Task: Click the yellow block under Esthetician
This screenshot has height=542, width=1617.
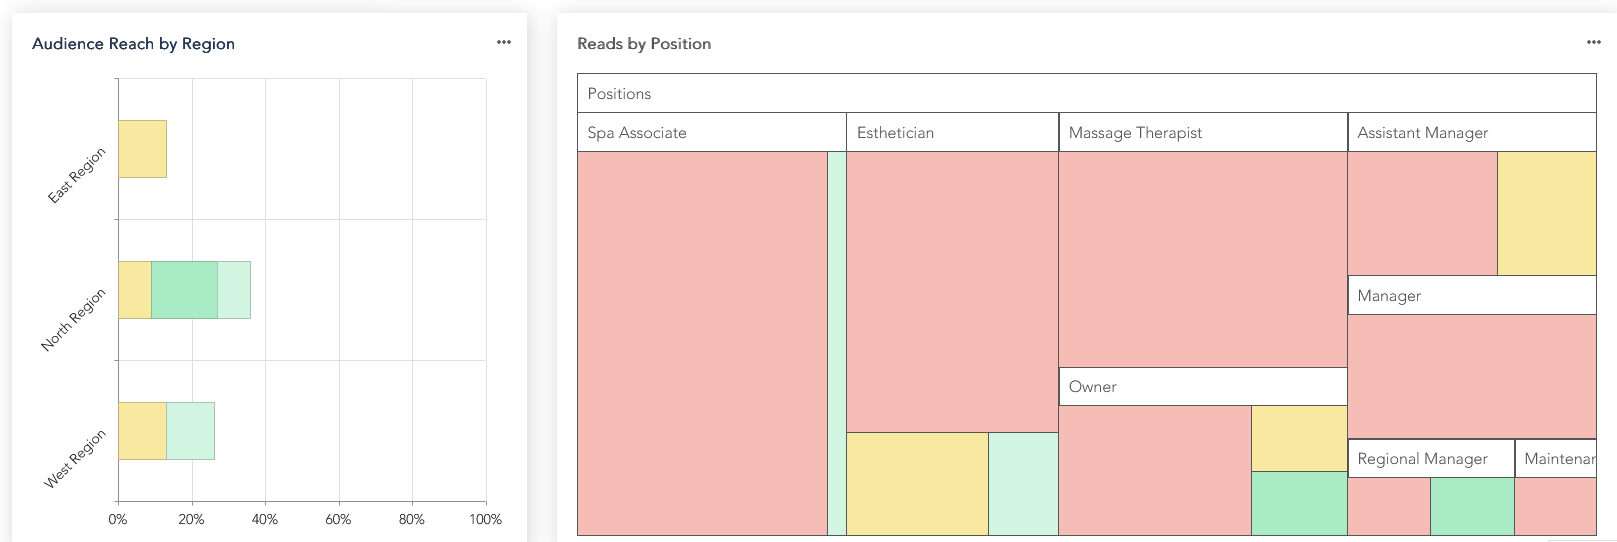Action: pyautogui.click(x=917, y=483)
